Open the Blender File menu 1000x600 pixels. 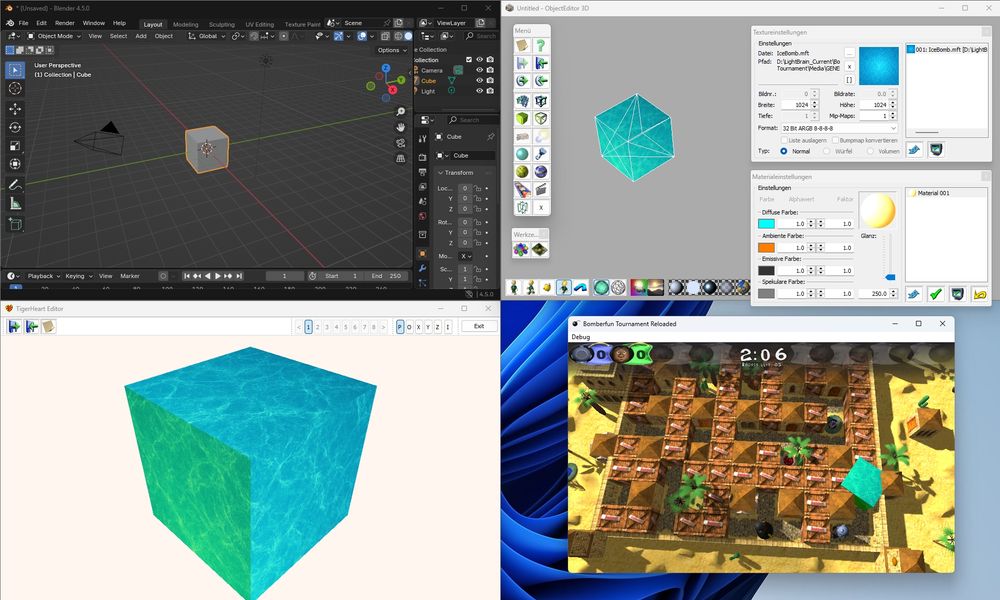pos(24,23)
